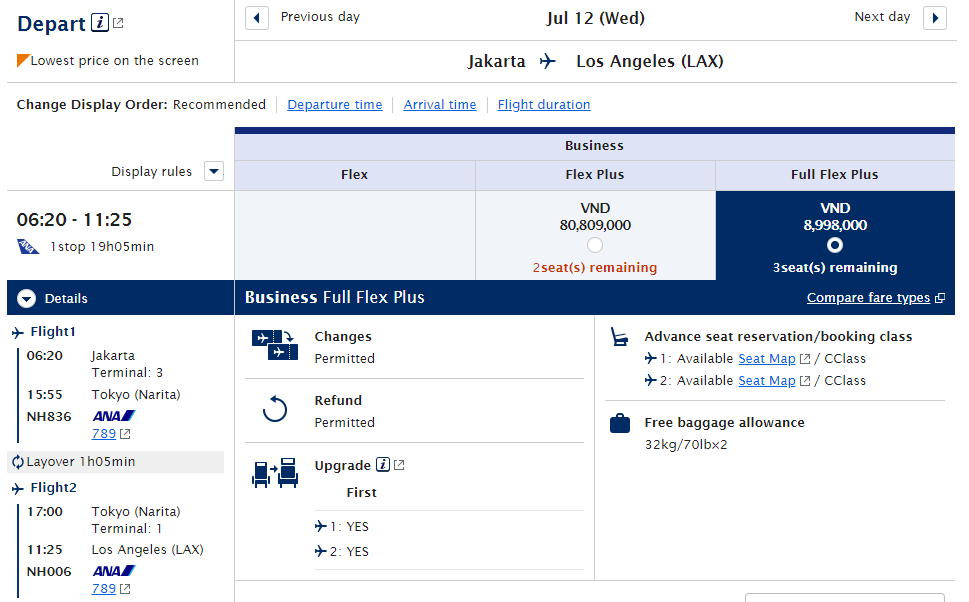The width and height of the screenshot is (969, 602).
Task: Click the external link icon next to Upgrade
Action: tap(399, 465)
